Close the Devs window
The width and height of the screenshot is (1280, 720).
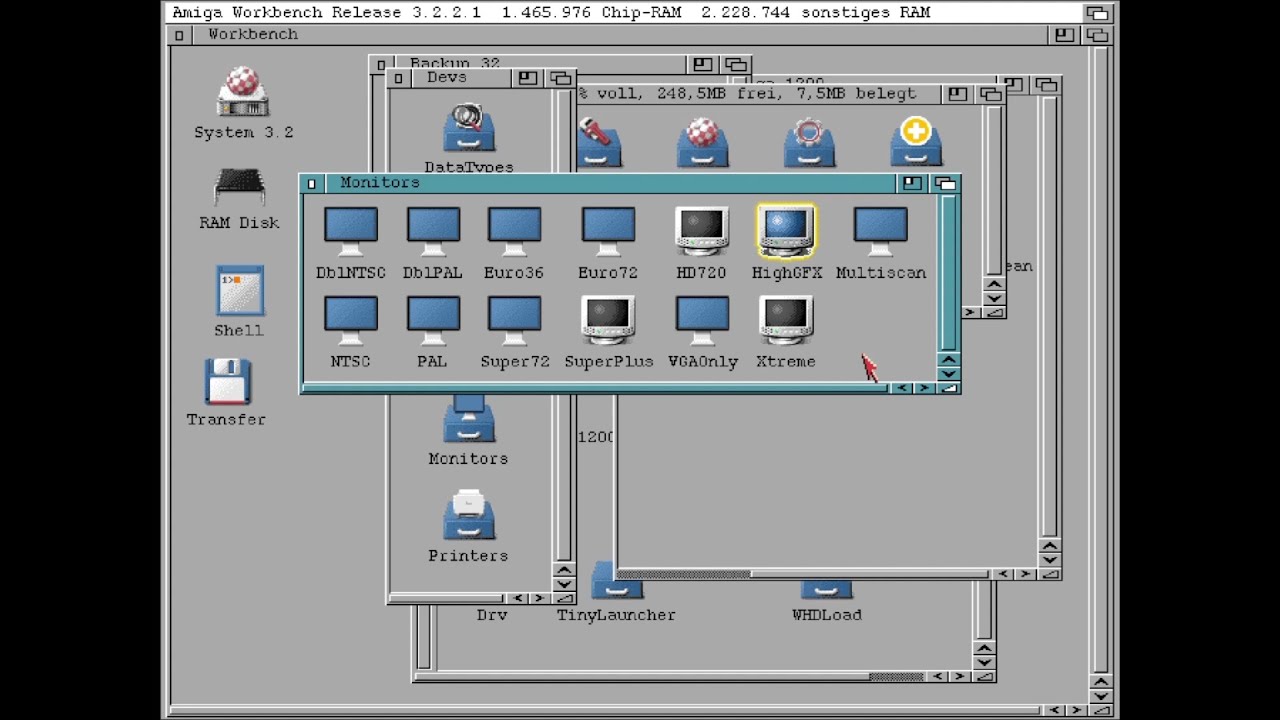coord(398,78)
